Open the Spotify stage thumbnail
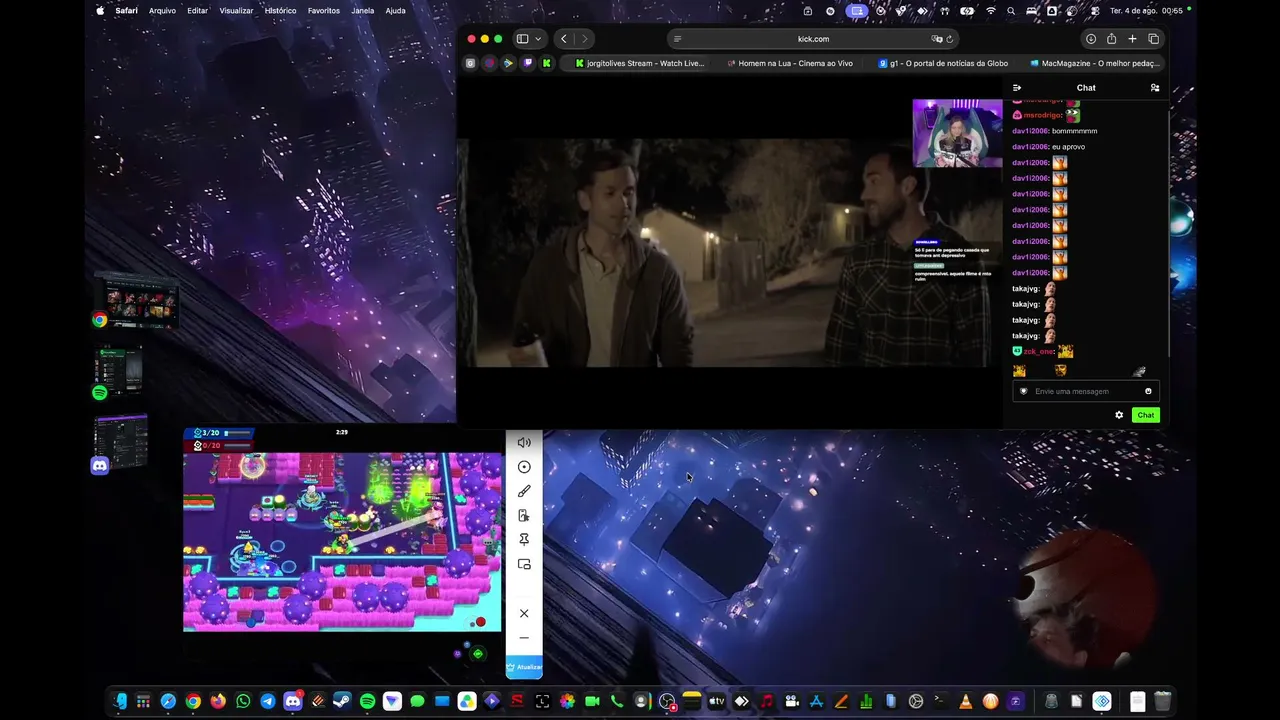Image resolution: width=1280 pixels, height=720 pixels. 119,371
